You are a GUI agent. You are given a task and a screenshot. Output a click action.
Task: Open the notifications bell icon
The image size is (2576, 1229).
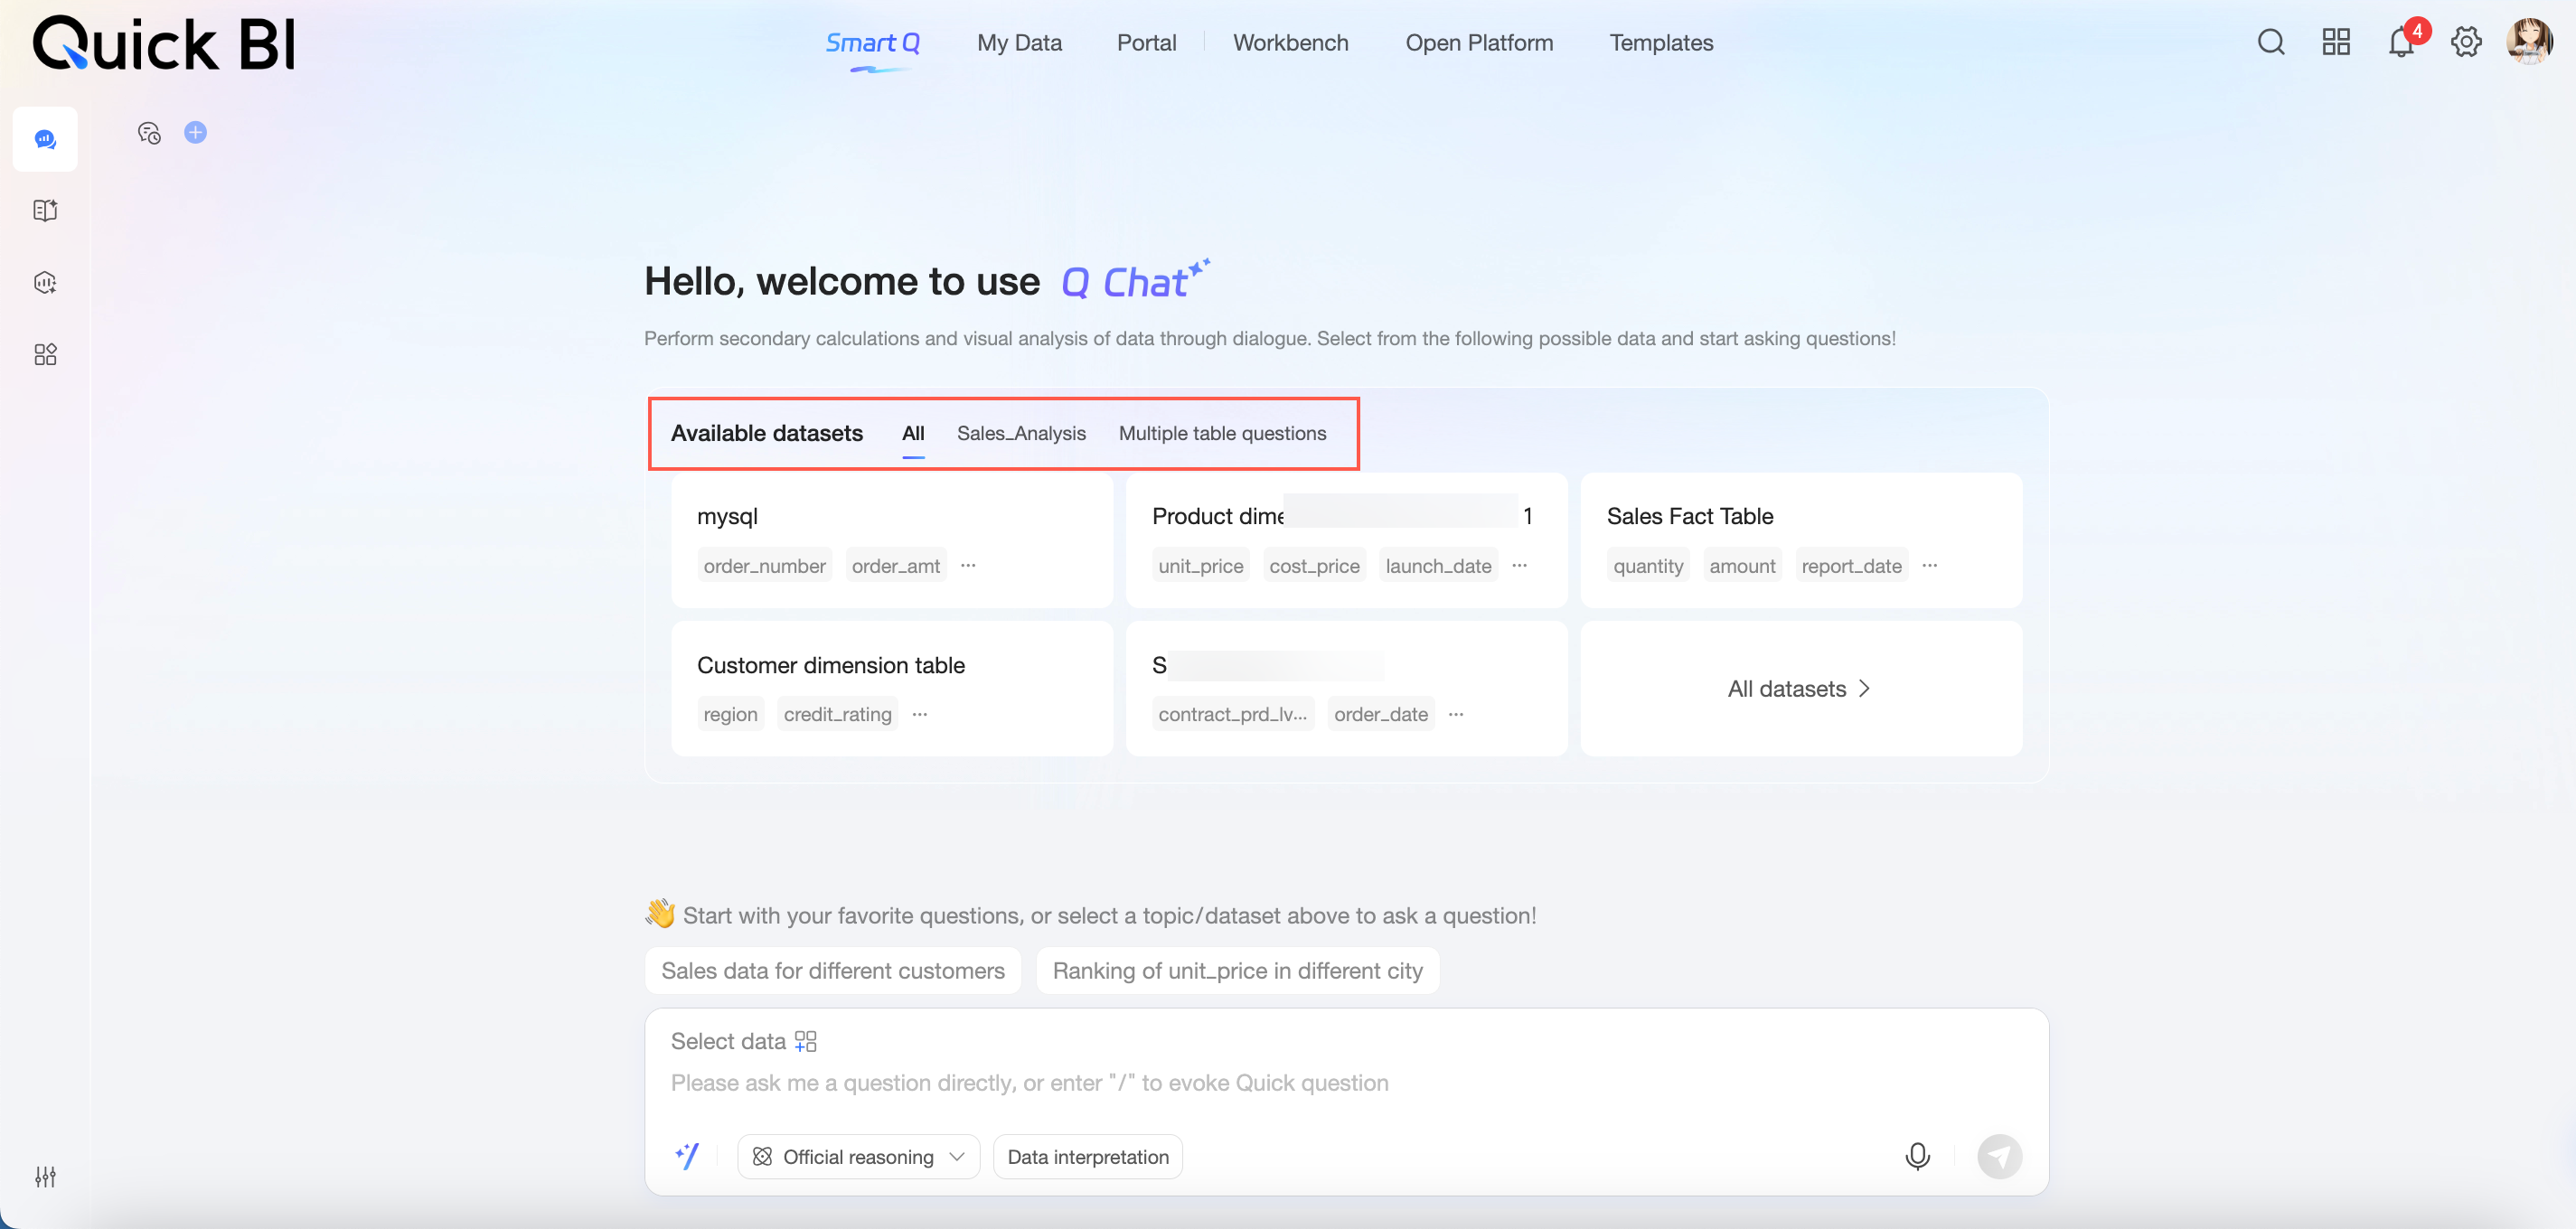2400,42
